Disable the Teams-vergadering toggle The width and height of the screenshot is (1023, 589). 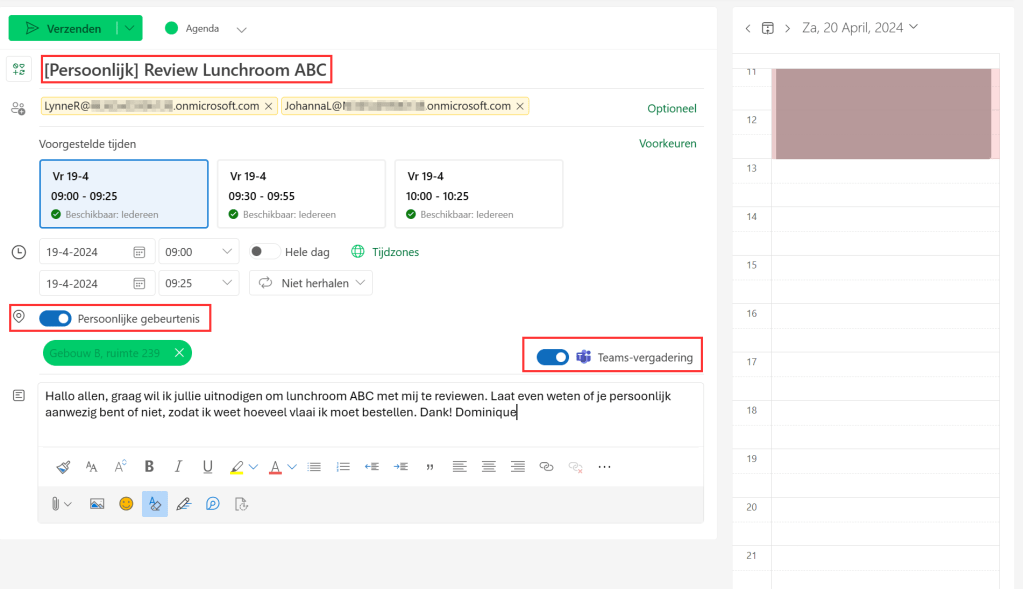552,357
